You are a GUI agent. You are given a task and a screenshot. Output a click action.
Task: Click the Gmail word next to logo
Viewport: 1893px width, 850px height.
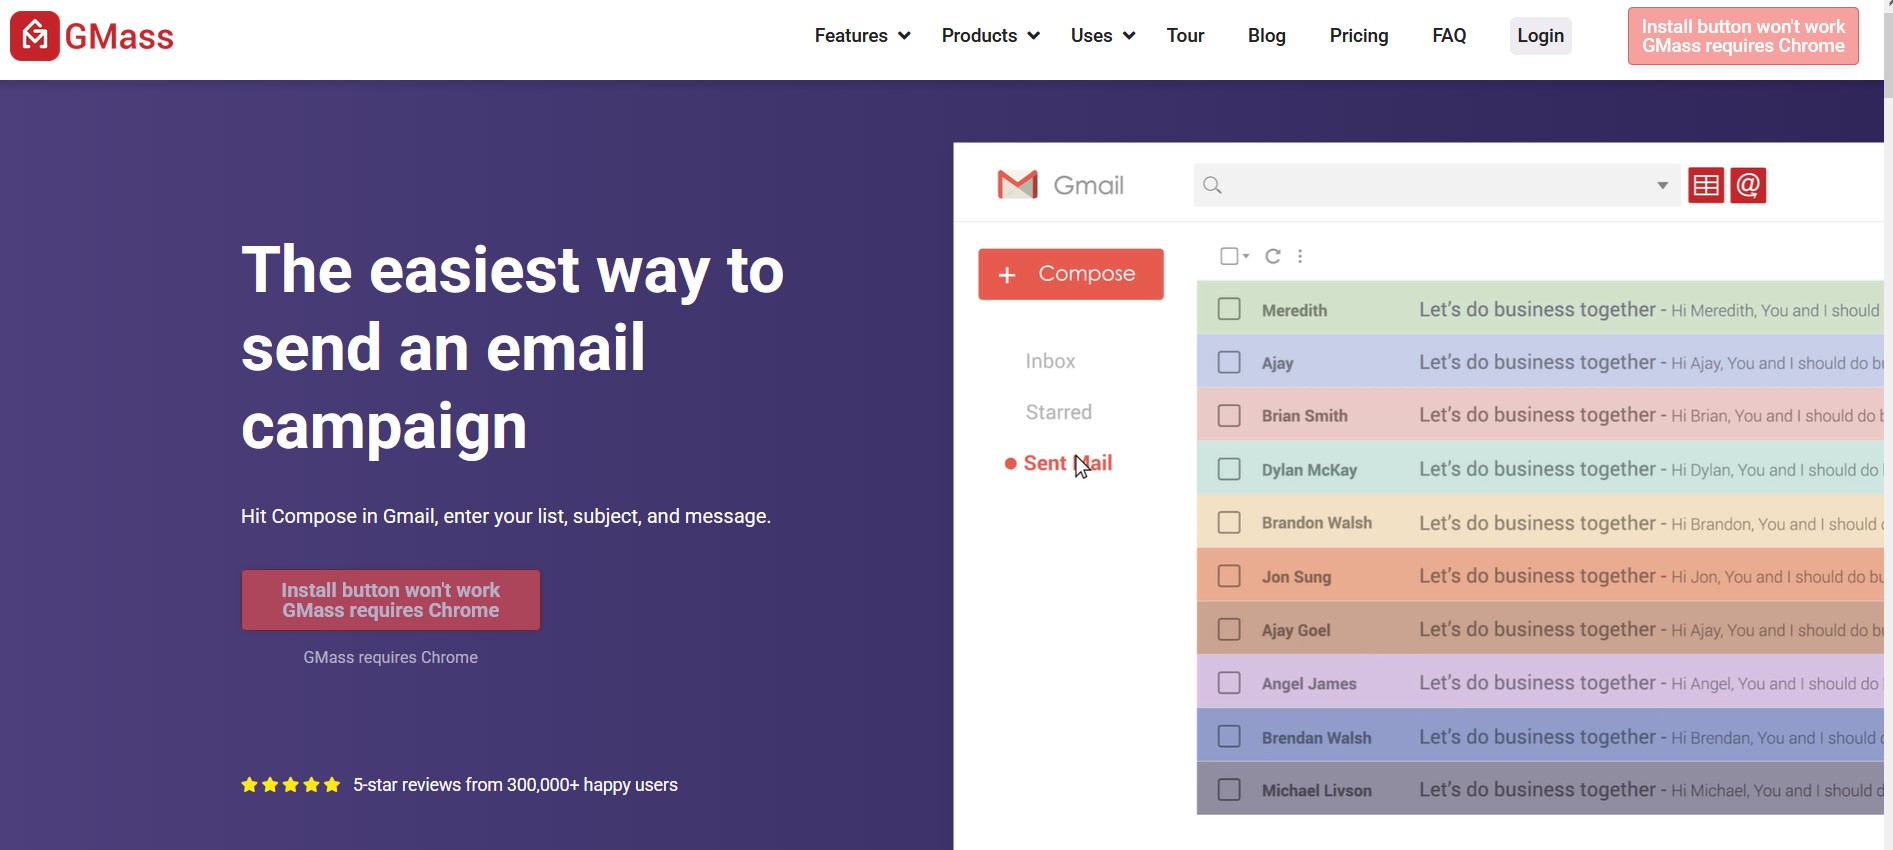click(1089, 185)
